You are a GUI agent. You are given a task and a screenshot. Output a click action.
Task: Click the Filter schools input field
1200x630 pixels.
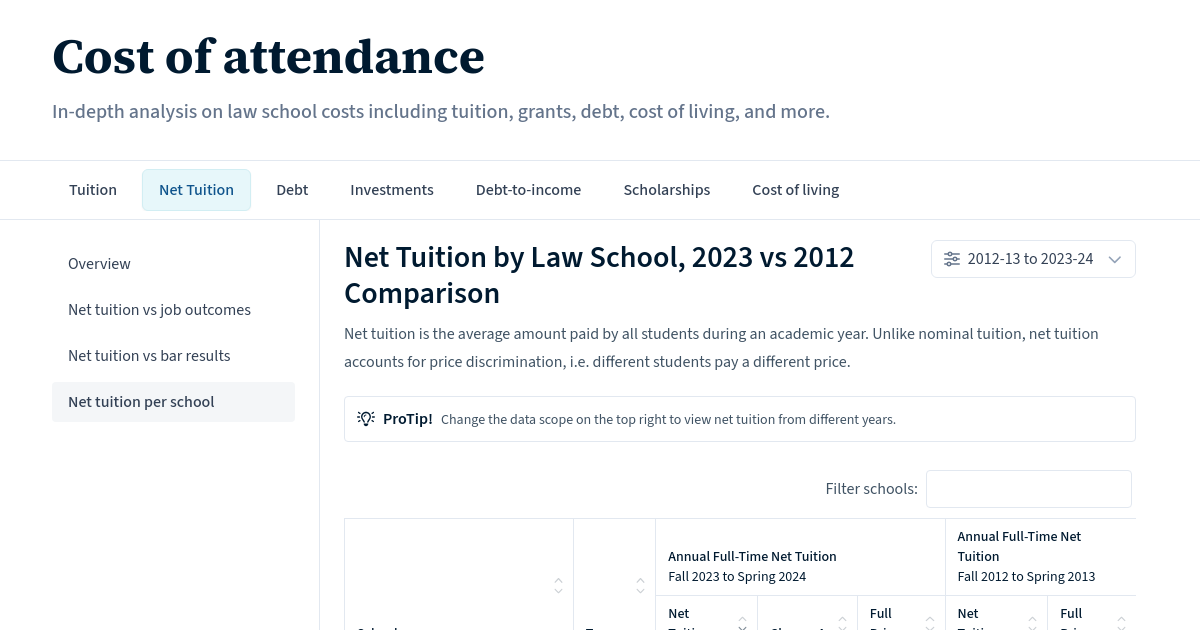click(x=1028, y=488)
